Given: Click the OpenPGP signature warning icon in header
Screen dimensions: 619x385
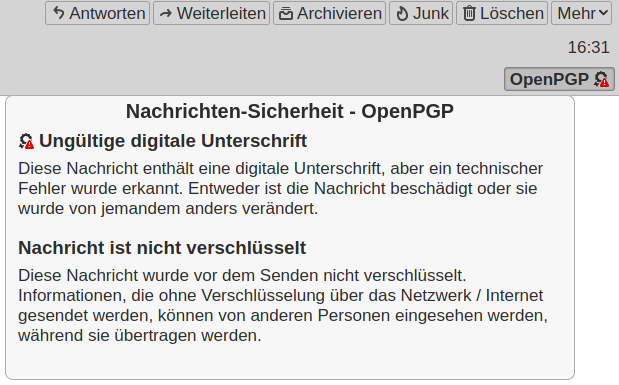Looking at the screenshot, I should point(602,79).
